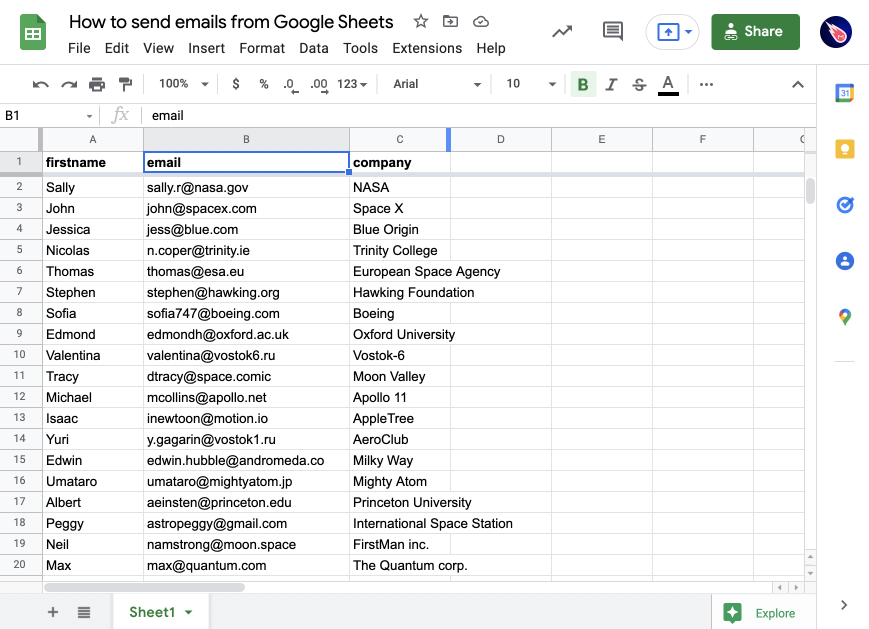Screen dimensions: 869x629
Task: Hide the menus with the up chevron
Action: coord(798,84)
